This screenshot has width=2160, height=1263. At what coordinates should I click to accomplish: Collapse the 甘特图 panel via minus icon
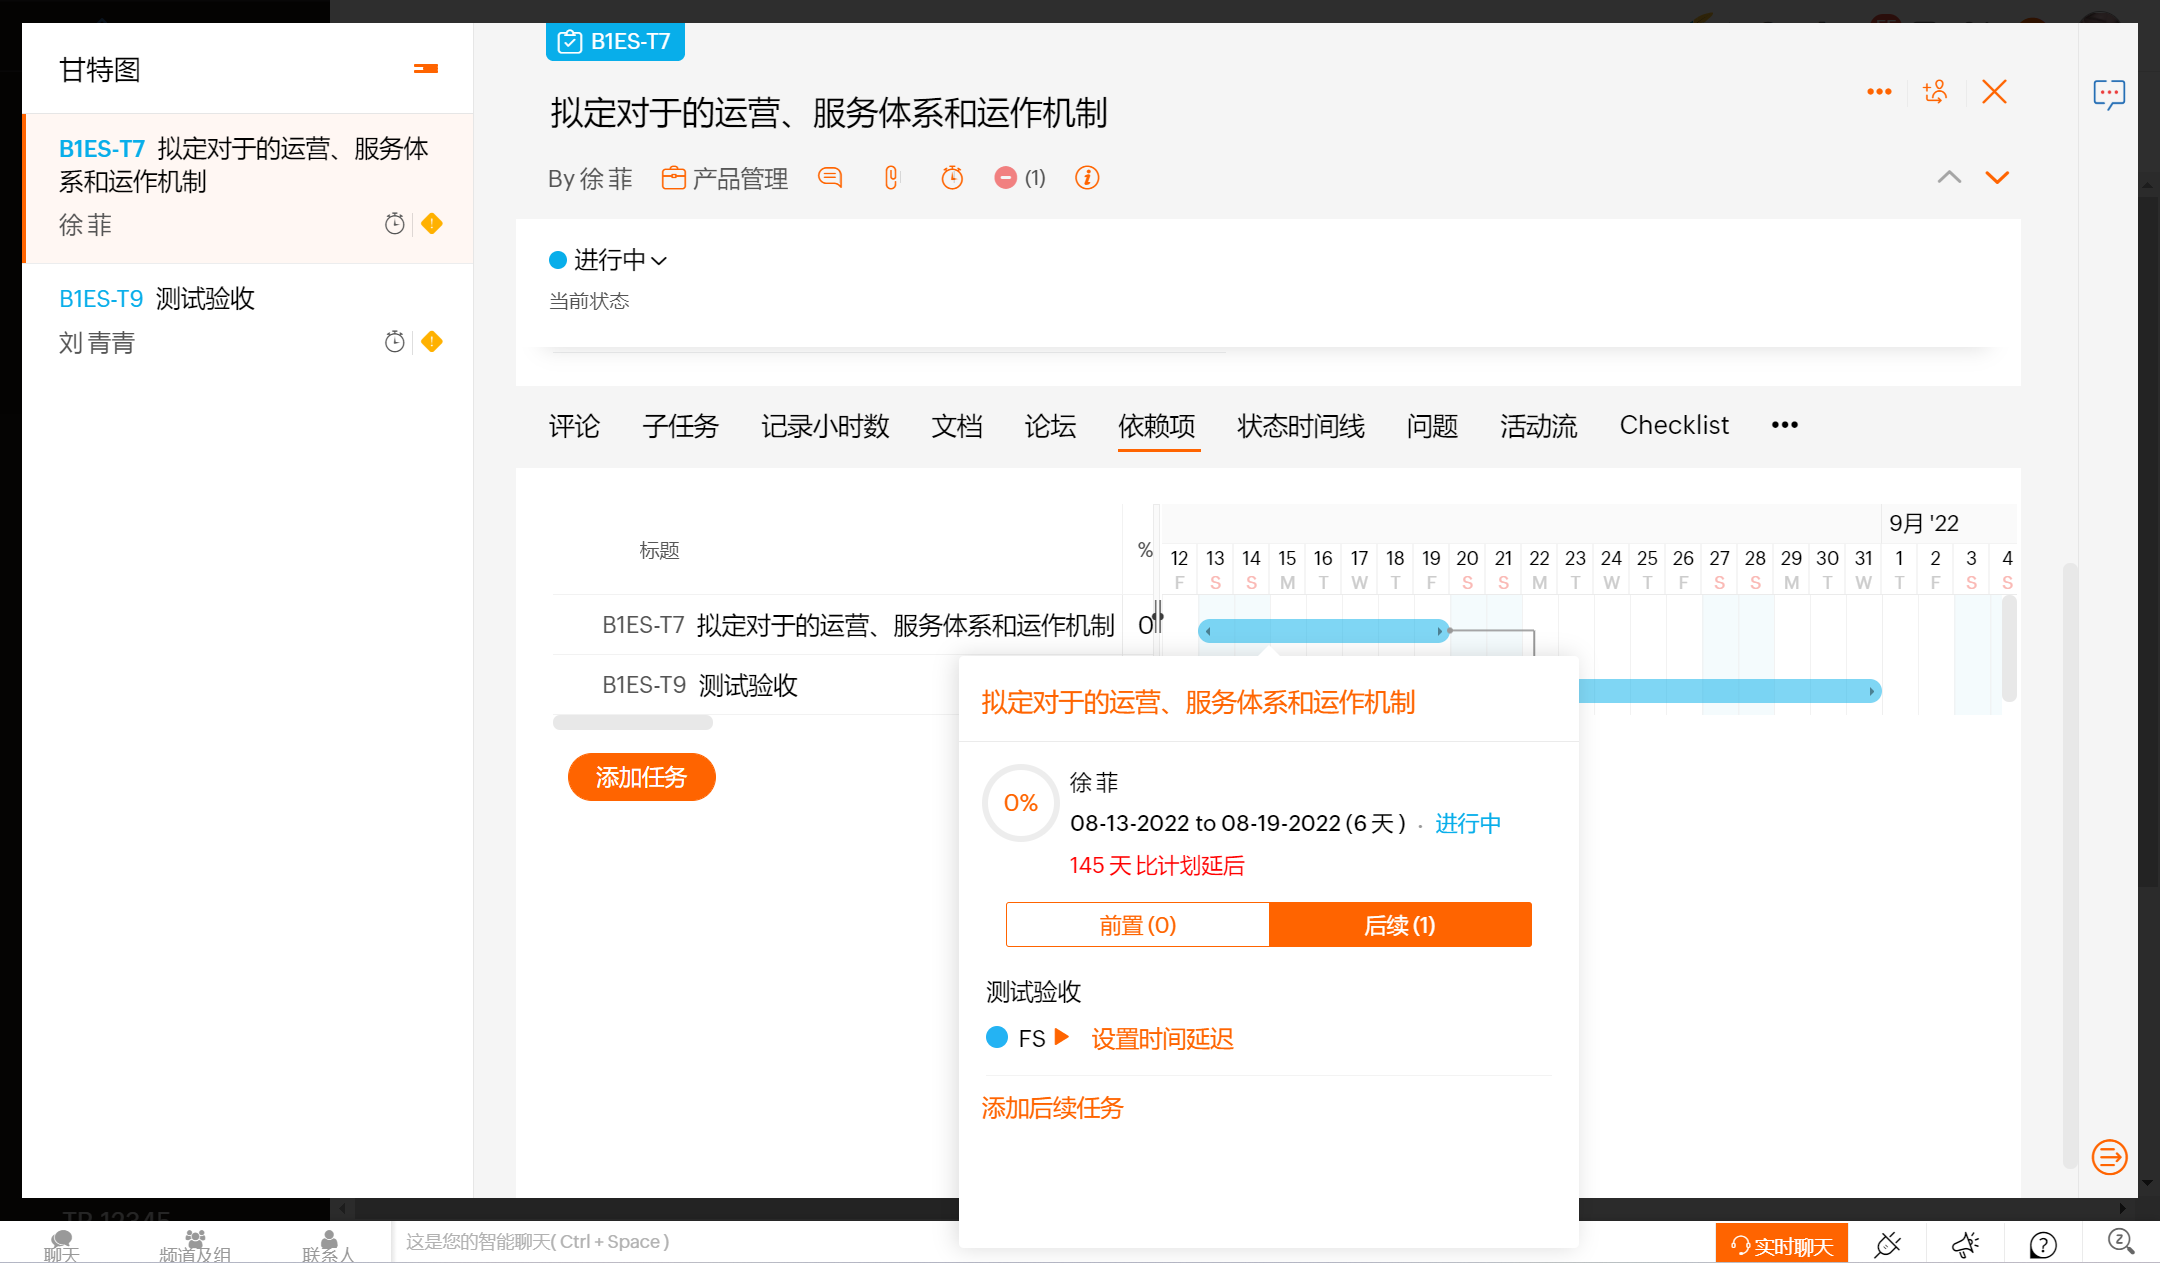click(x=426, y=69)
